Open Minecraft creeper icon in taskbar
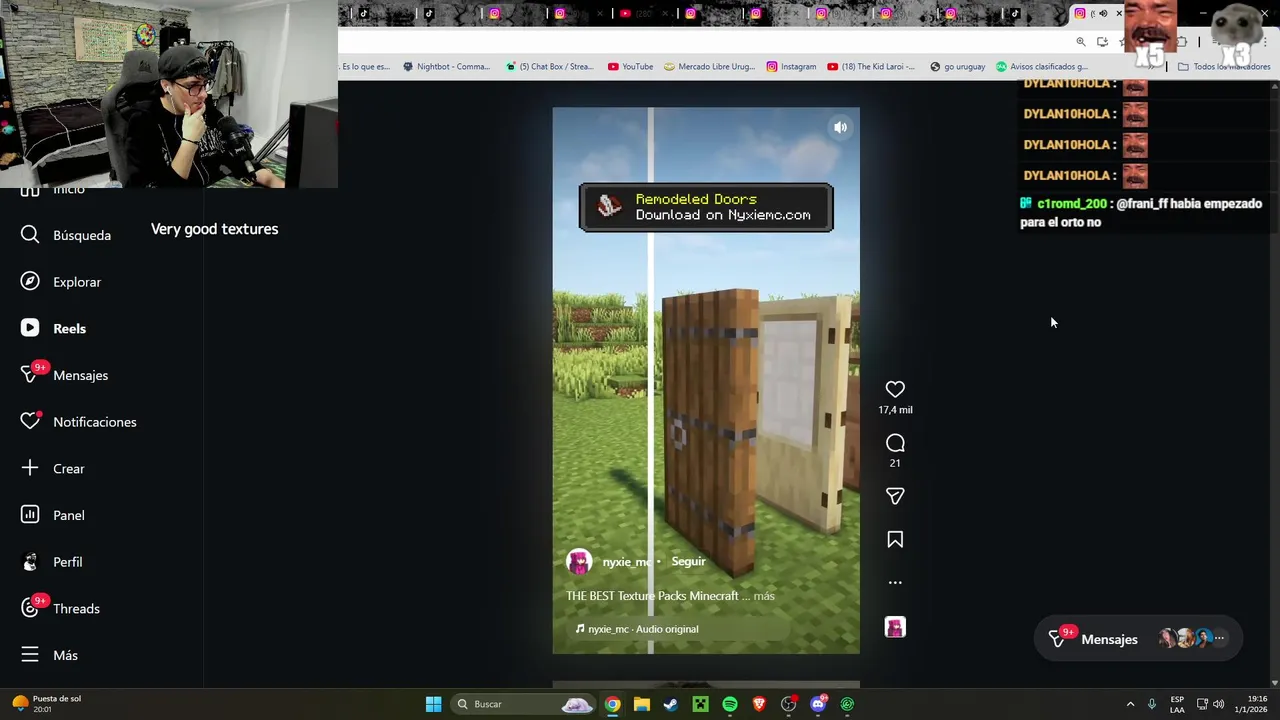 tap(701, 704)
